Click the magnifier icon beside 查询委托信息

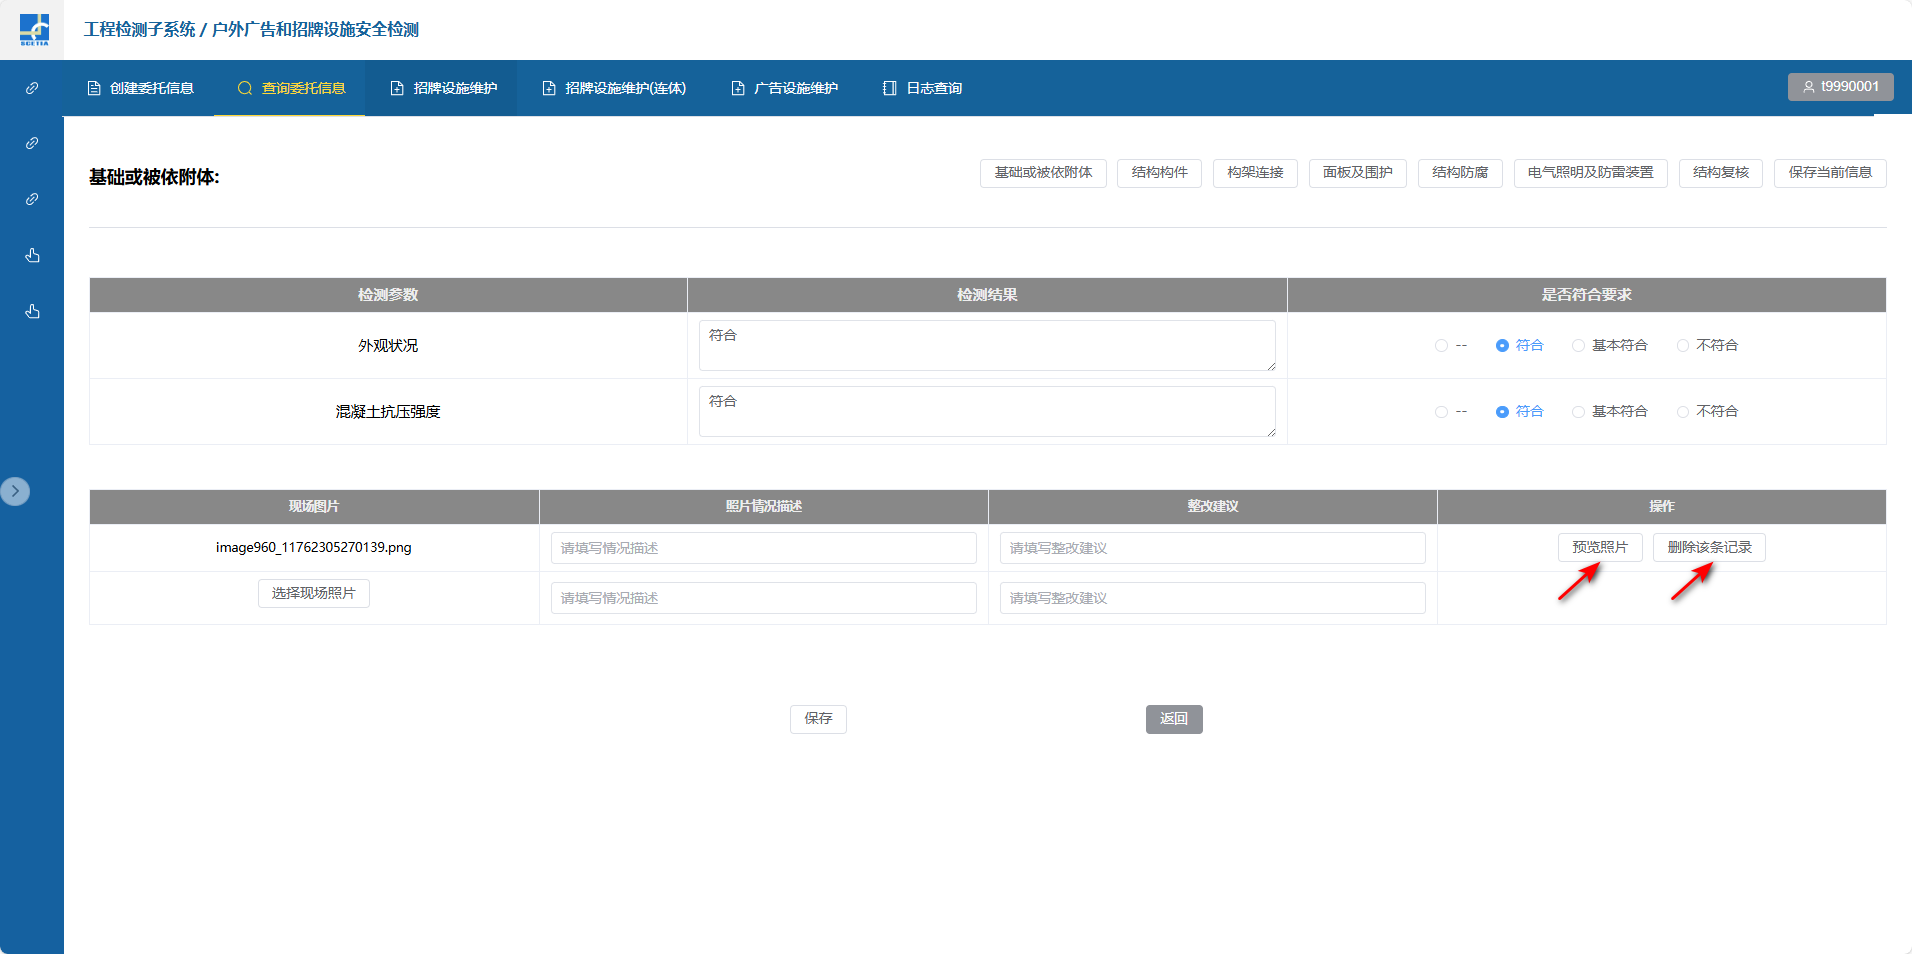point(244,88)
